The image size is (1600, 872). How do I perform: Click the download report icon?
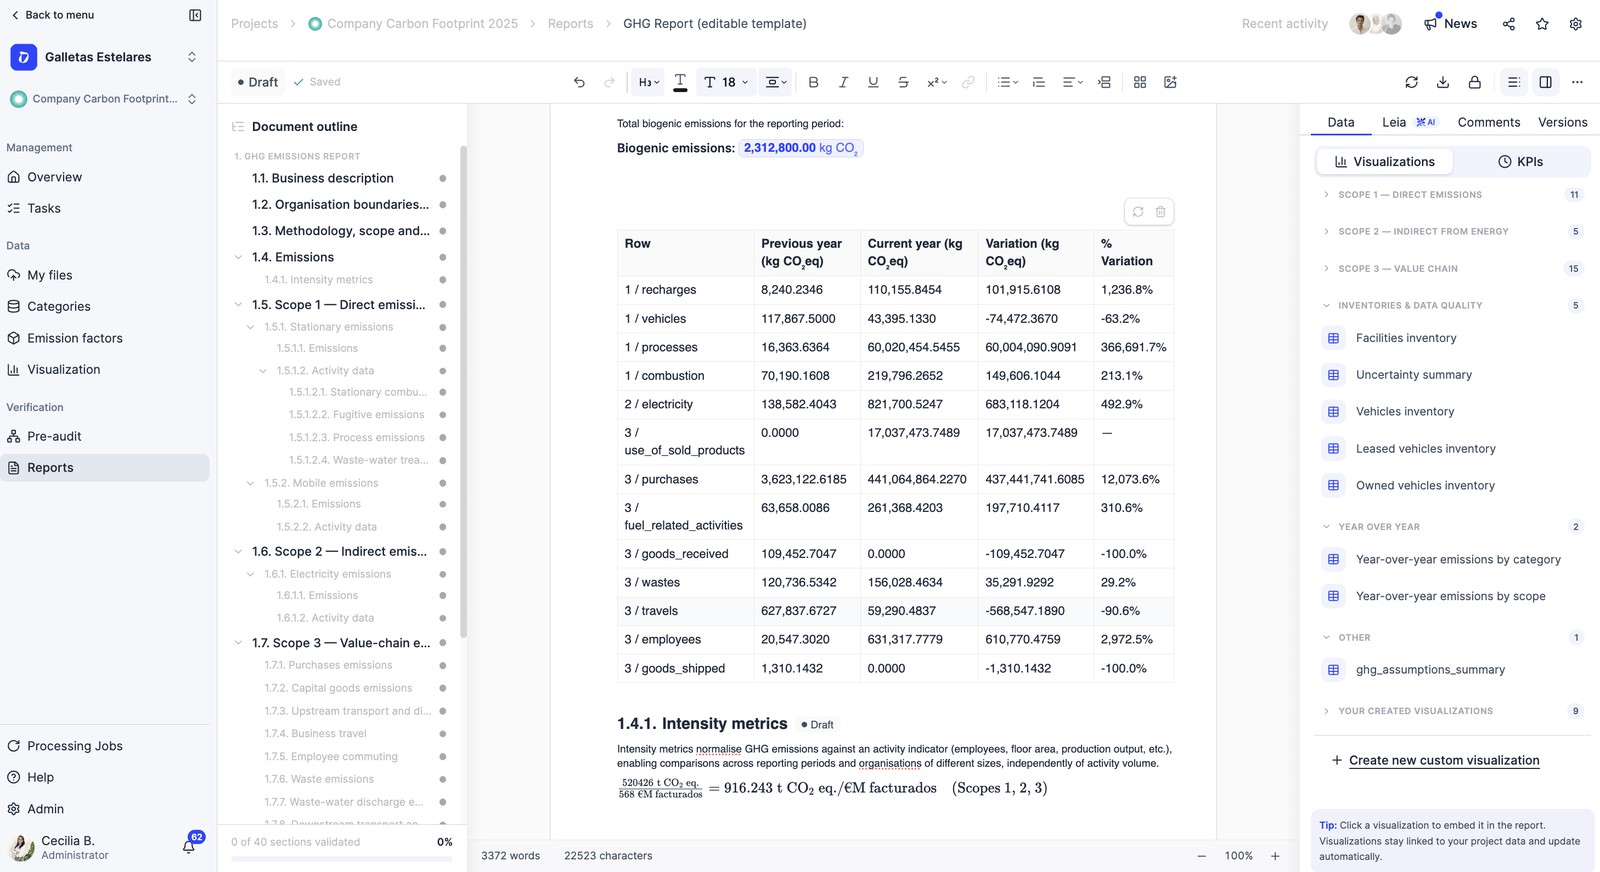click(x=1443, y=82)
